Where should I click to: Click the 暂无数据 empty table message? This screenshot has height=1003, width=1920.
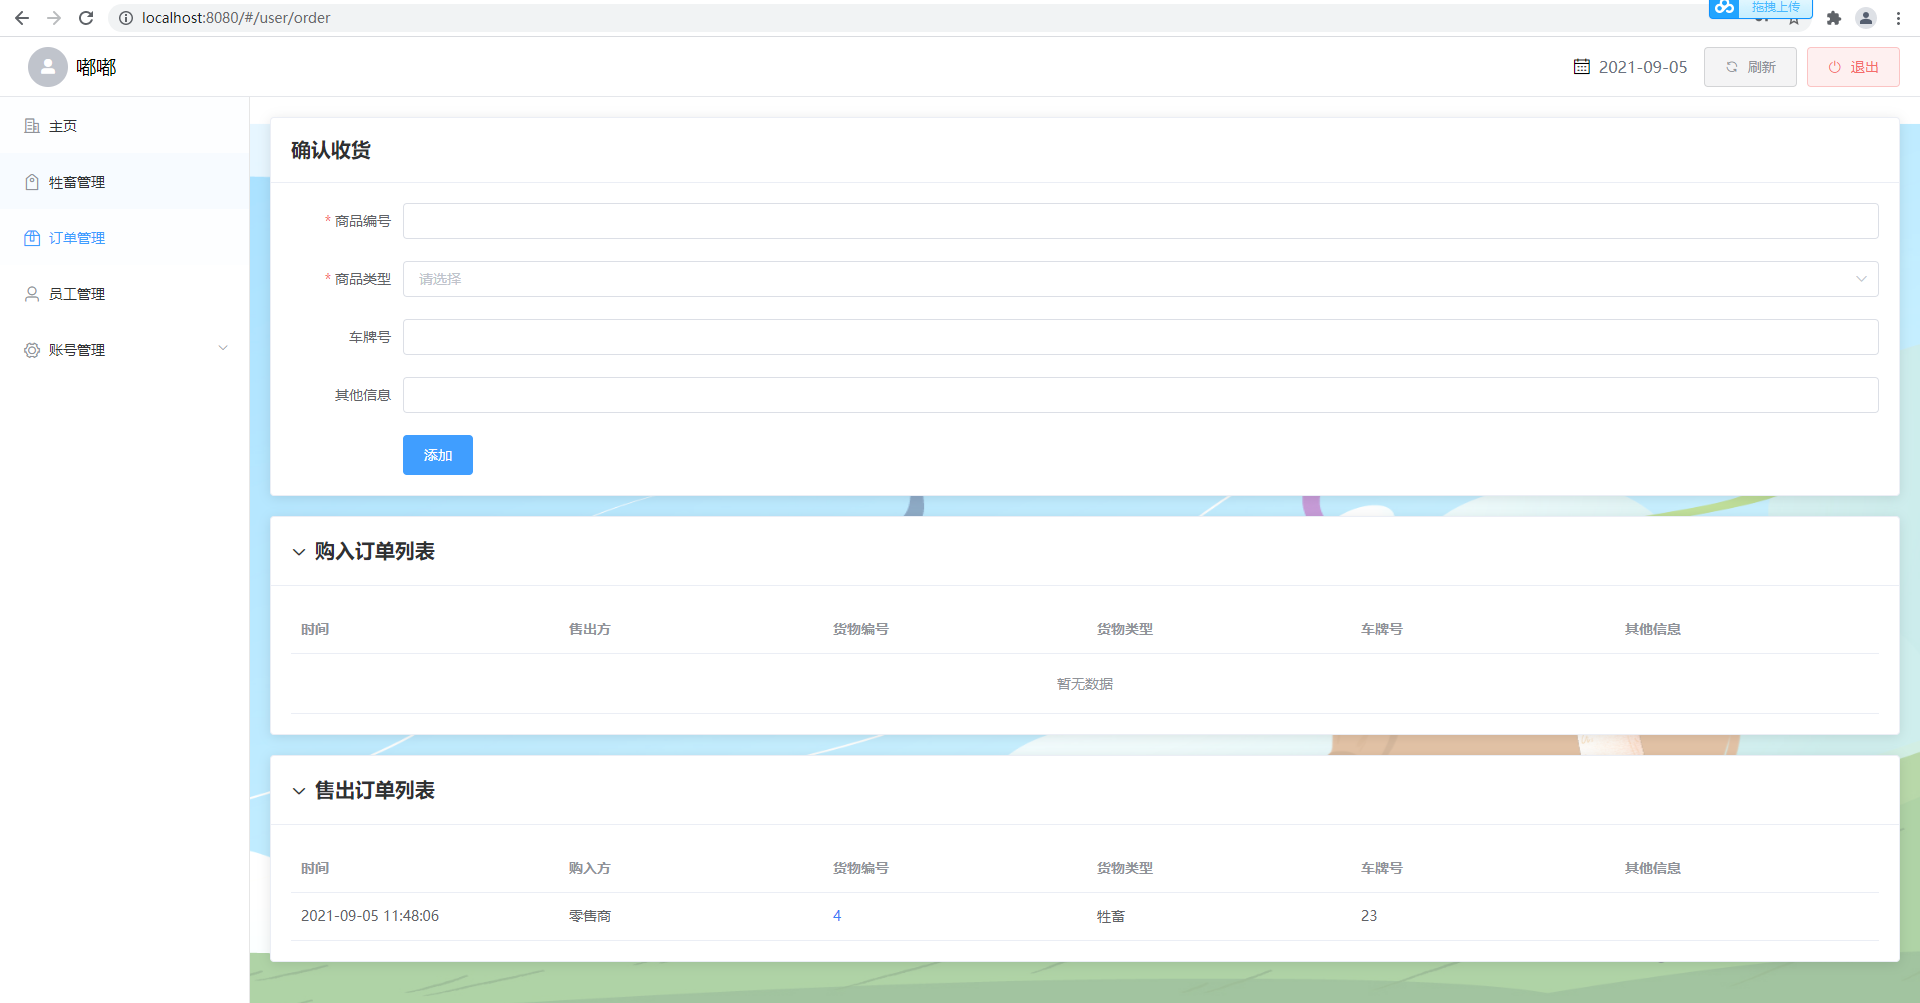click(1085, 684)
